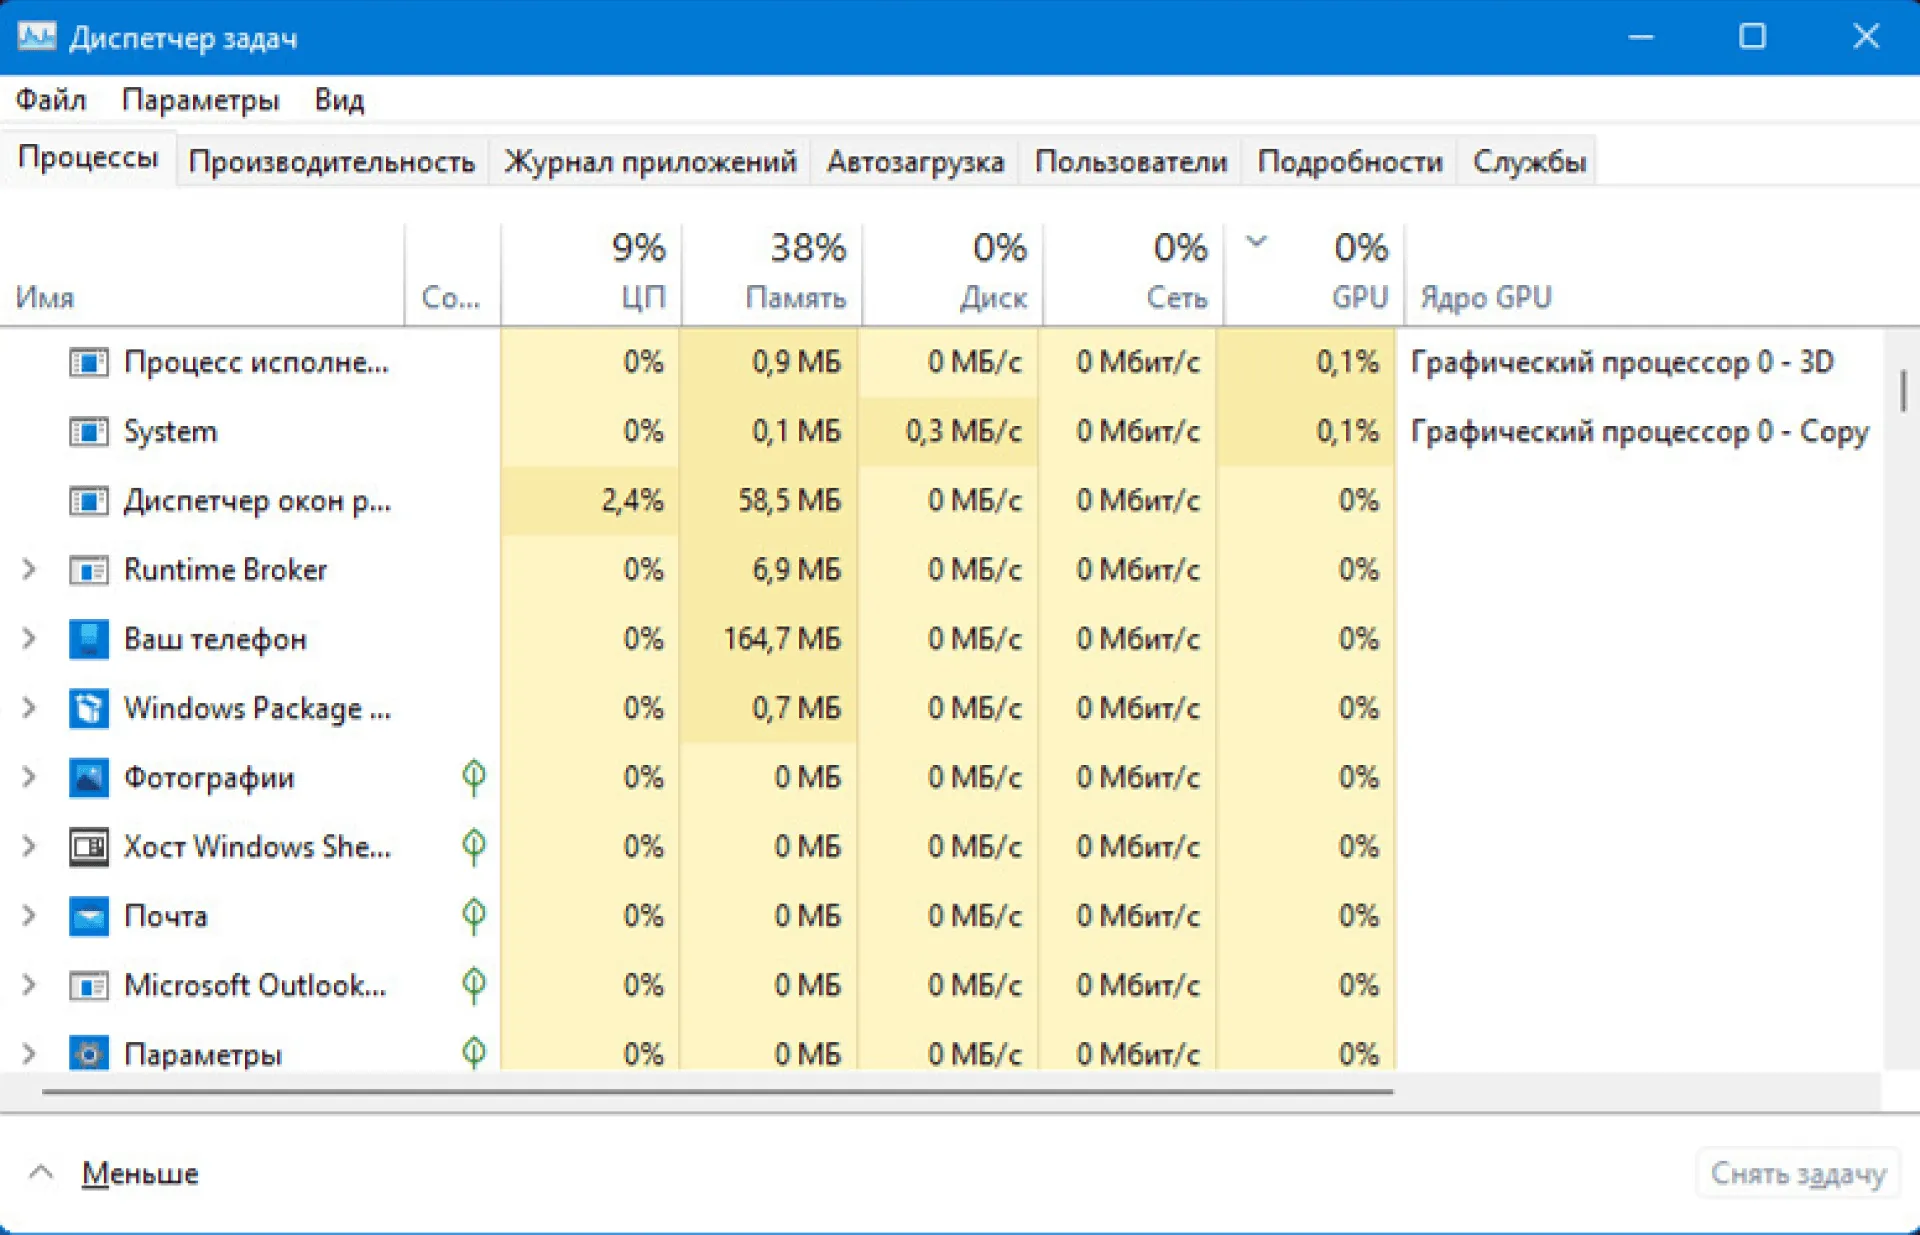Click the Снять задачу button
The height and width of the screenshot is (1235, 1920).
click(1797, 1173)
